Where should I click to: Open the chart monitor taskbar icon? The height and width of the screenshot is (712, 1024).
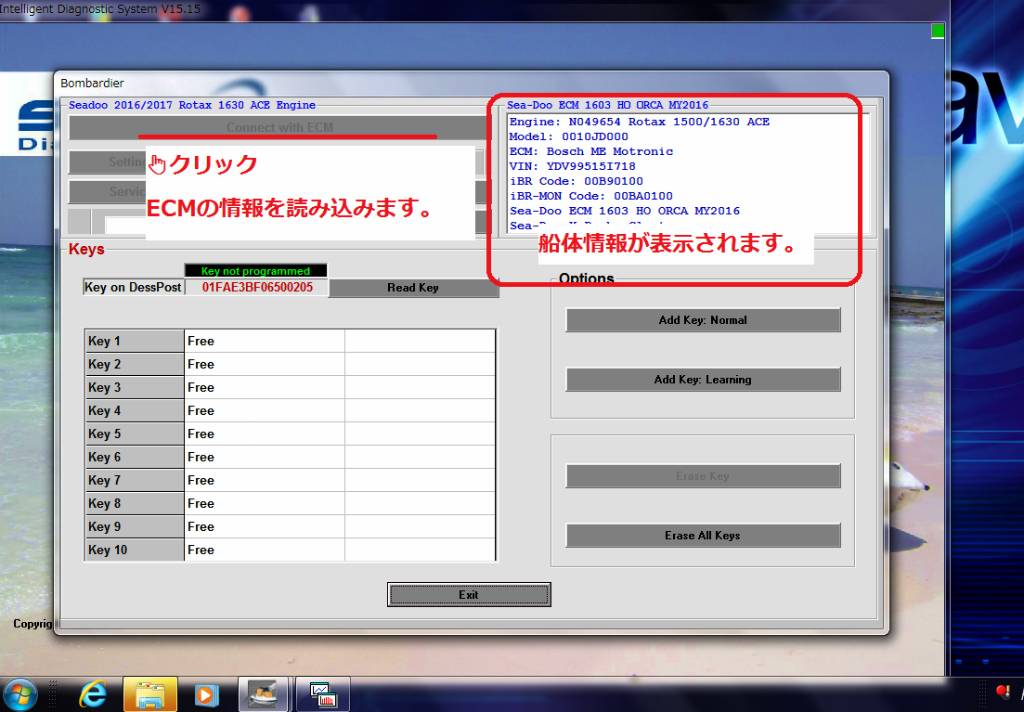click(x=323, y=694)
